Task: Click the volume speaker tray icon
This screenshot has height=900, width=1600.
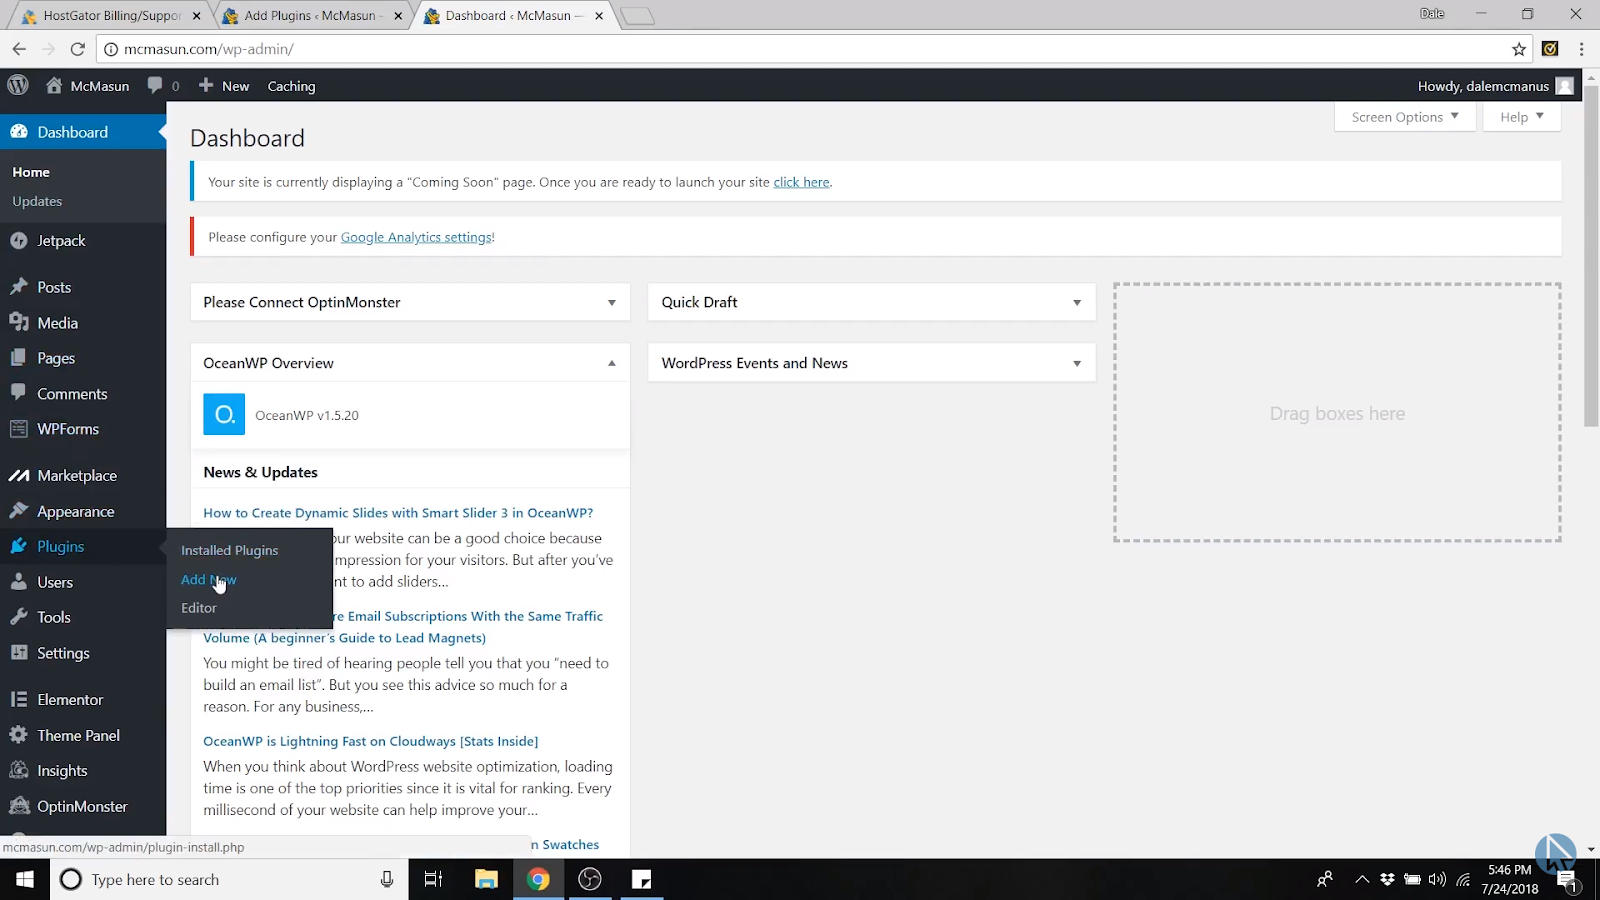Action: click(x=1437, y=879)
